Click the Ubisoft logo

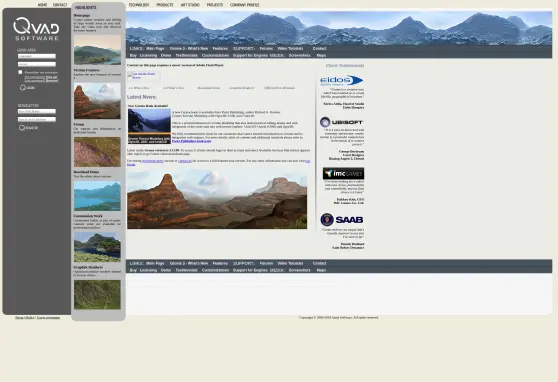point(341,122)
